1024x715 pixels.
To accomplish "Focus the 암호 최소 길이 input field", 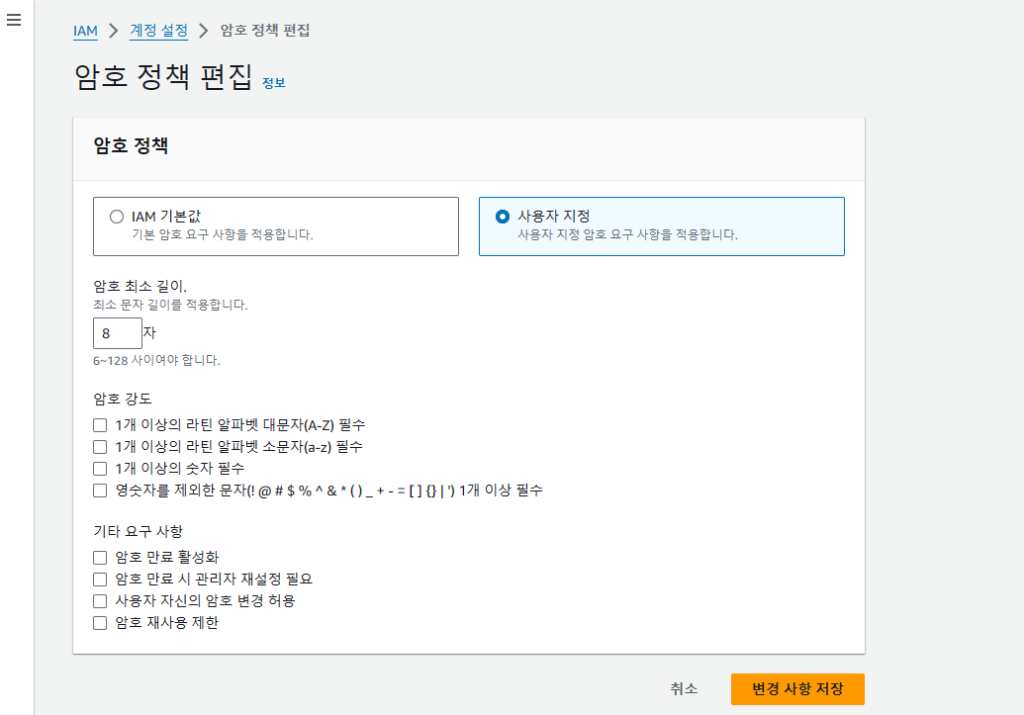I will (x=118, y=333).
